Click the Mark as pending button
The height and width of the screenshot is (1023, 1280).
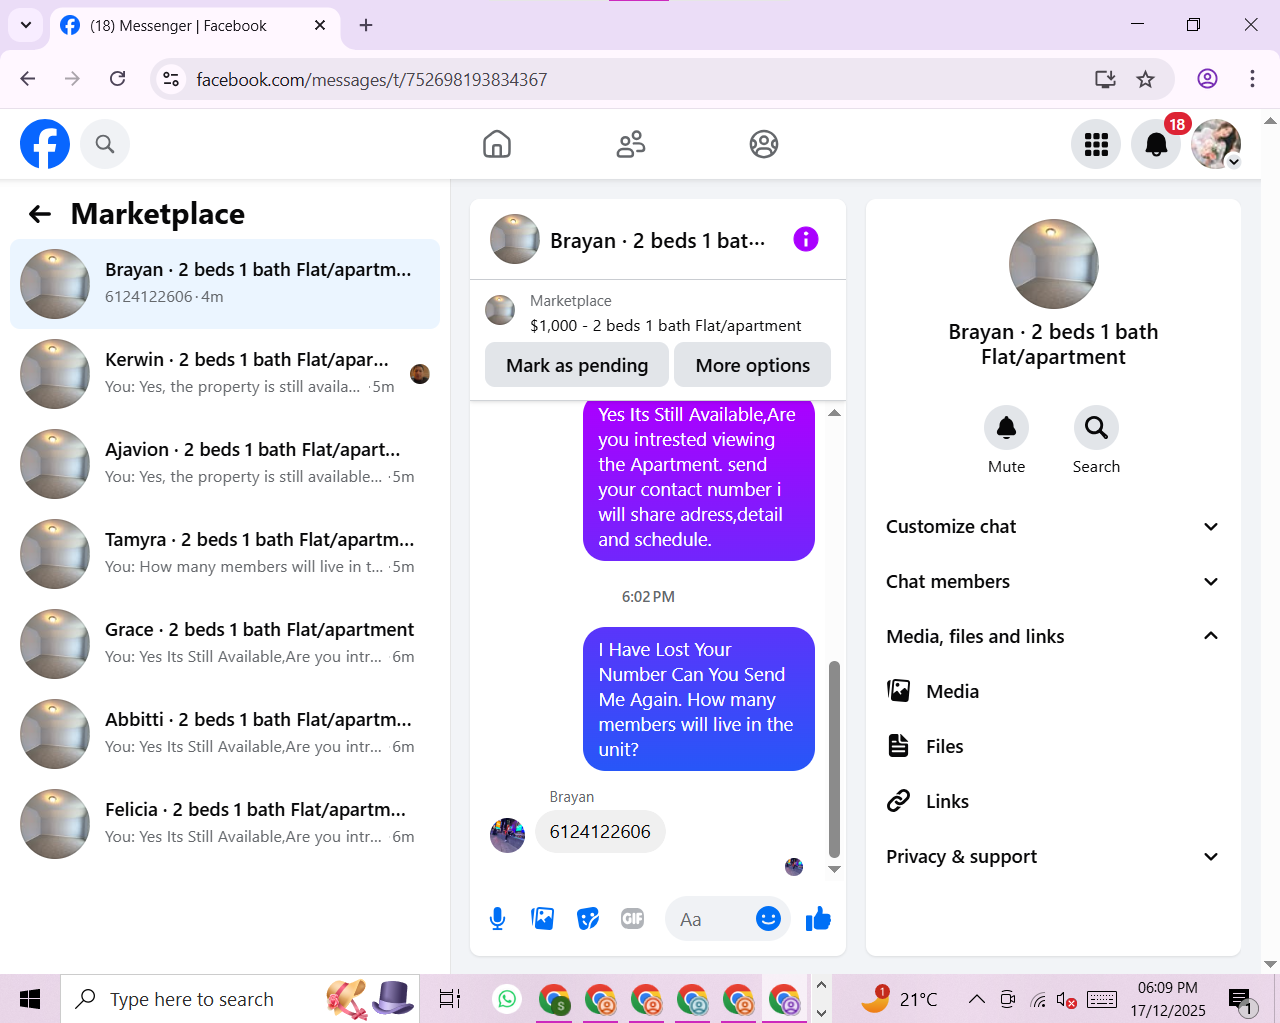(577, 365)
